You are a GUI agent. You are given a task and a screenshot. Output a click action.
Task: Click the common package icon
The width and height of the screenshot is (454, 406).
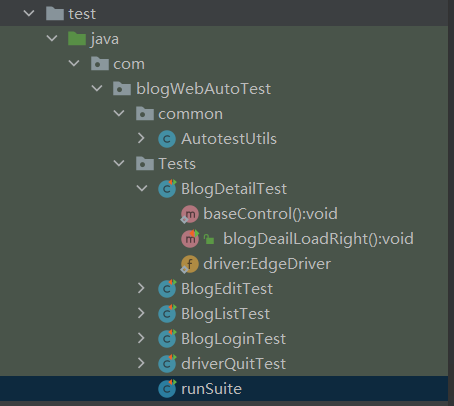[x=145, y=113]
